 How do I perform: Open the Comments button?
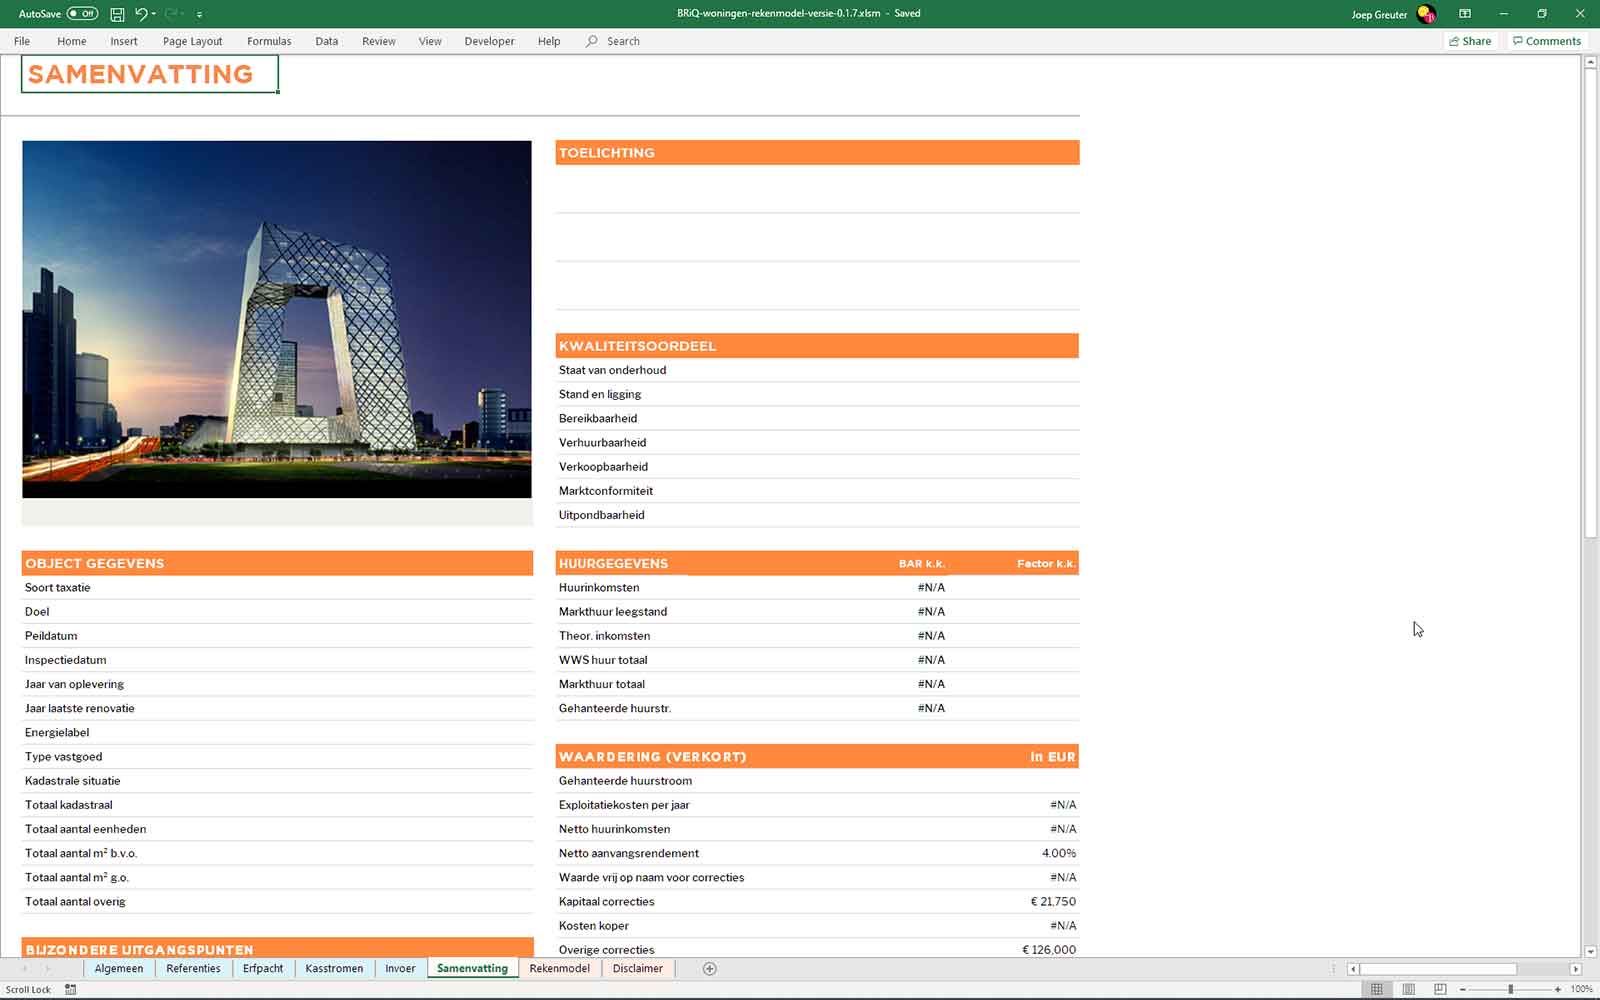(1546, 41)
